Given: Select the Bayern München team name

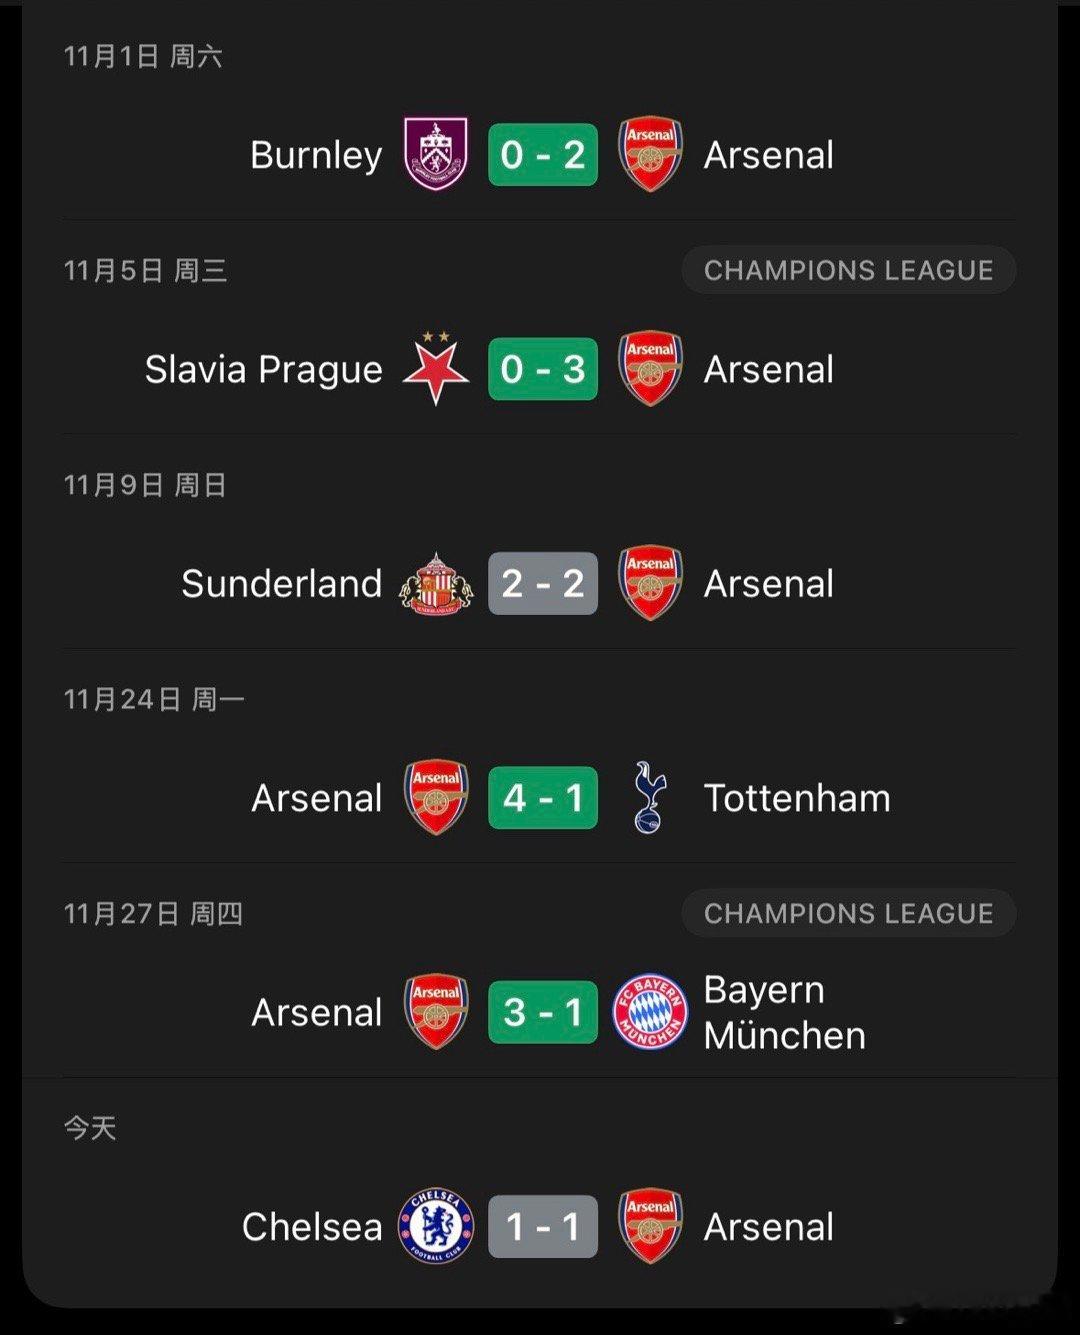Looking at the screenshot, I should (x=784, y=1012).
